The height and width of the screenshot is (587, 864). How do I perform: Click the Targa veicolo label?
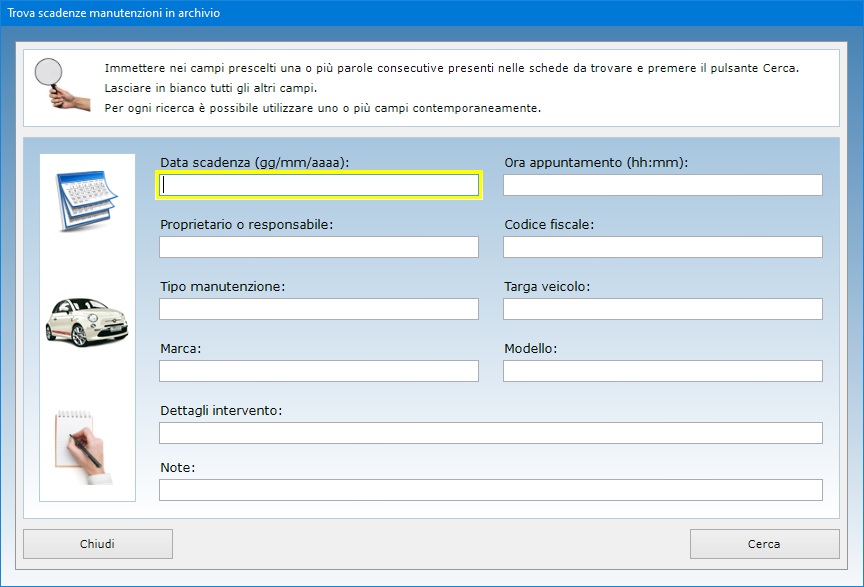547,287
